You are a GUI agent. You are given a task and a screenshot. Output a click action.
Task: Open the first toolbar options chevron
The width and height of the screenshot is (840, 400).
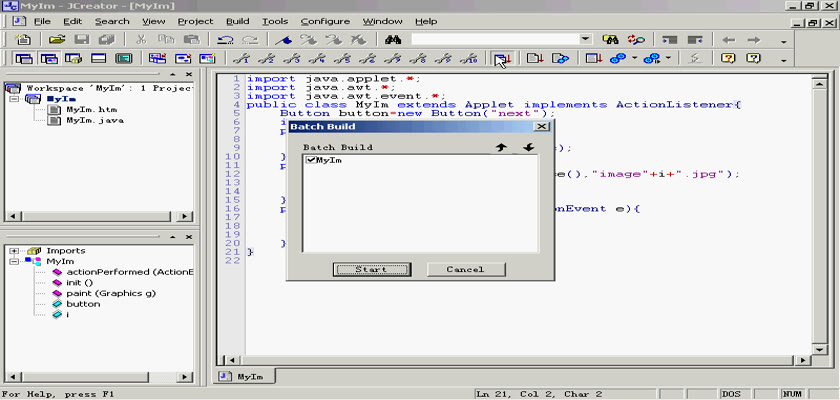tap(784, 42)
